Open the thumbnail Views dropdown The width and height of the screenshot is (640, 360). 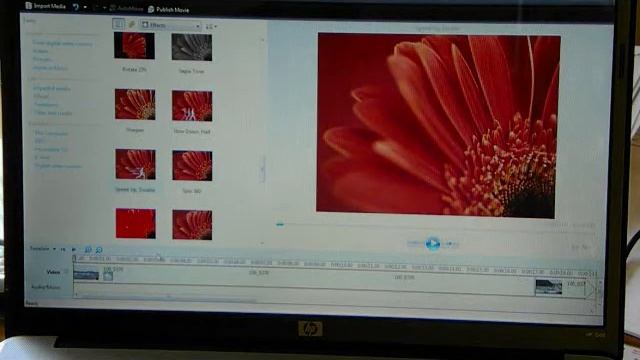211,27
